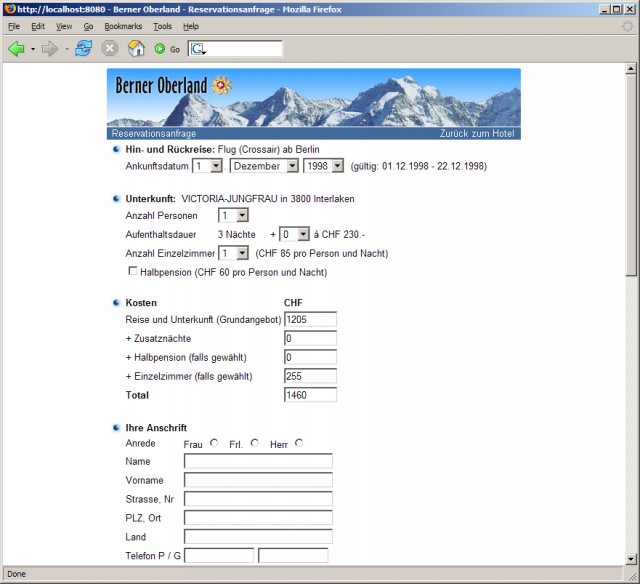The width and height of the screenshot is (640, 584).
Task: Open the Dezember month dropdown
Action: tap(264, 166)
